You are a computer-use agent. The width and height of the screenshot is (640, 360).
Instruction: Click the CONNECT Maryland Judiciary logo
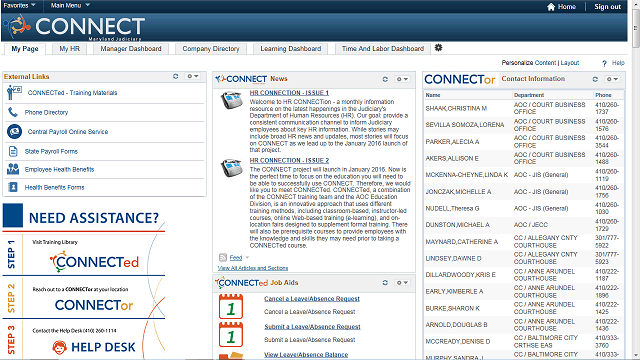(x=74, y=27)
